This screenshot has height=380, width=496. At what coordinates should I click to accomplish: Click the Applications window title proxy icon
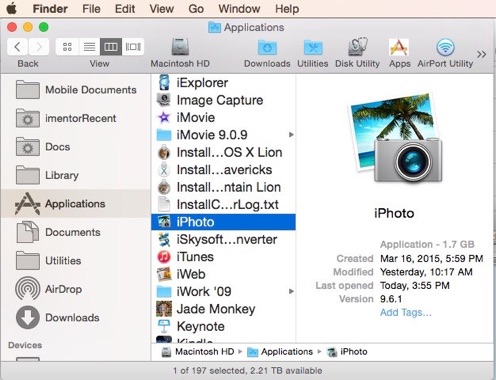(214, 27)
